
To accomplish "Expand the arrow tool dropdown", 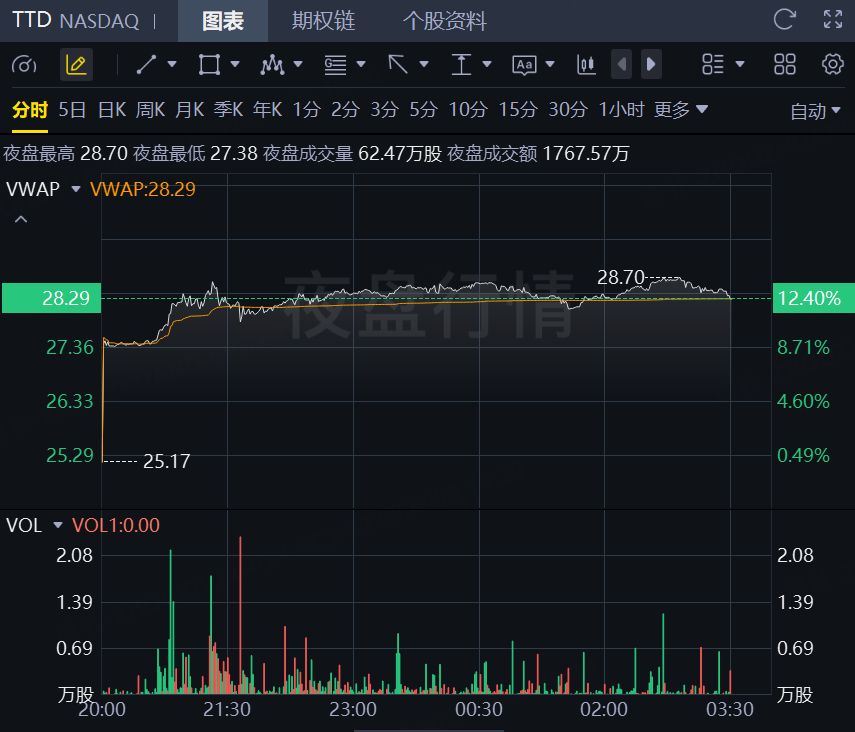I will point(424,64).
